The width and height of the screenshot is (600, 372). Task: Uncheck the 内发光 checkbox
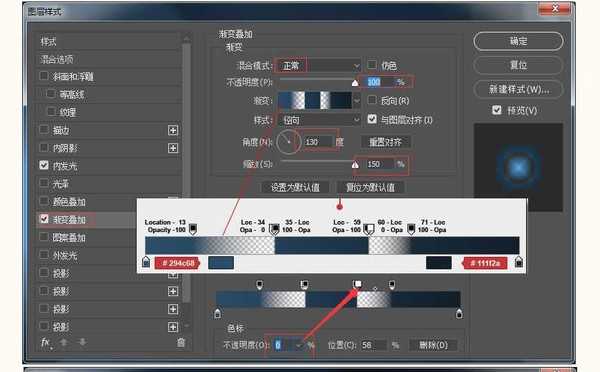44,165
